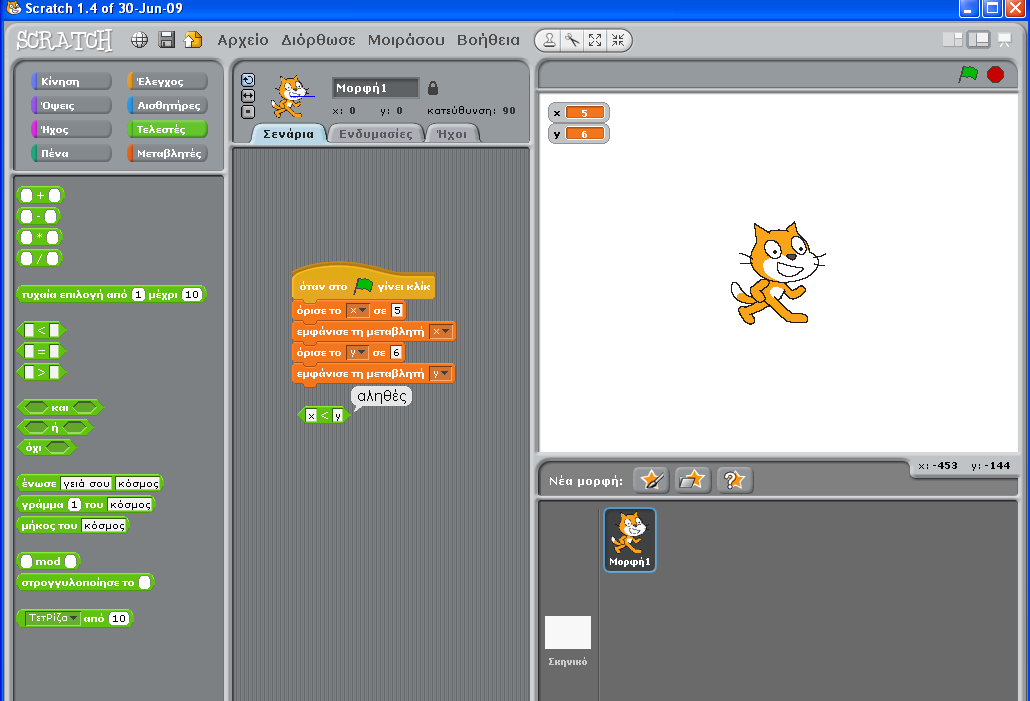Screen dimensions: 1030x701
Task: Select the grow sprite tool
Action: (x=595, y=40)
